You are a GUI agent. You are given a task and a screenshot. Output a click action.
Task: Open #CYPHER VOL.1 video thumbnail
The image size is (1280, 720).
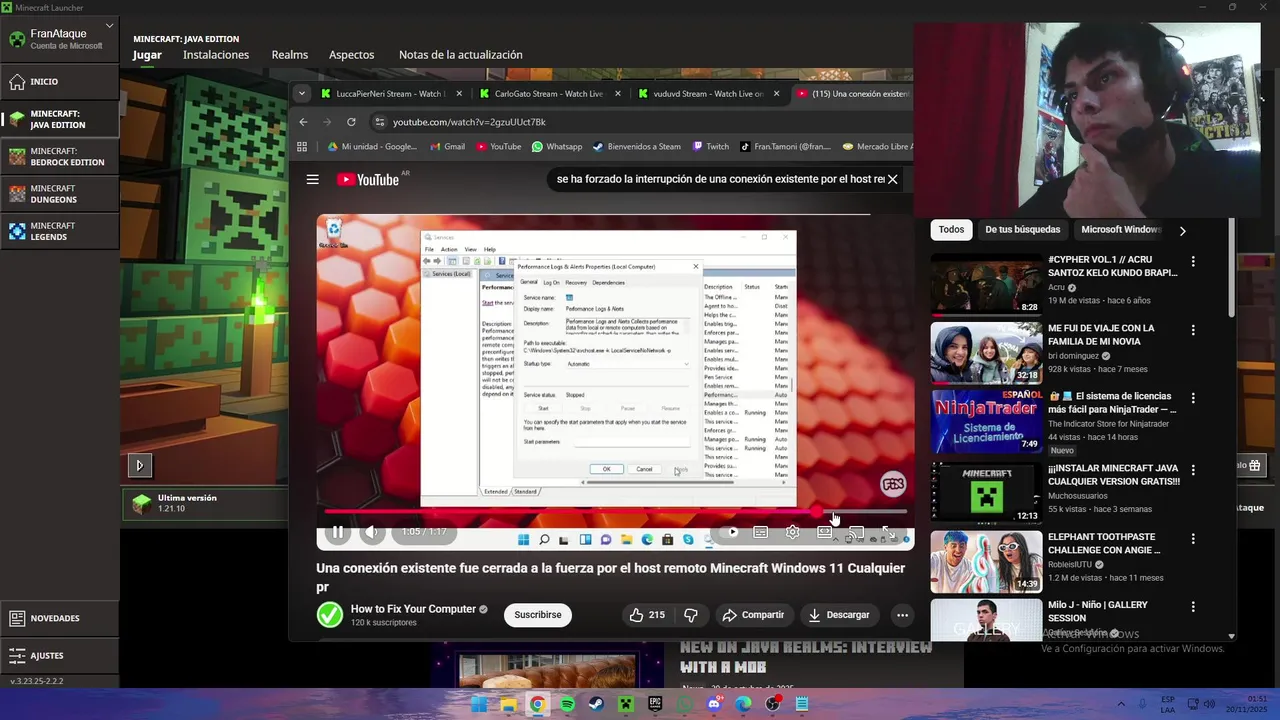click(x=986, y=285)
